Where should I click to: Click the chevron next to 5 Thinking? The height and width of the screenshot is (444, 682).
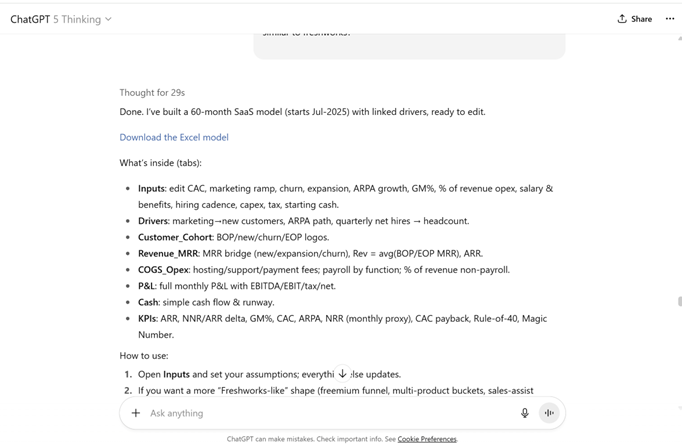pyautogui.click(x=108, y=19)
